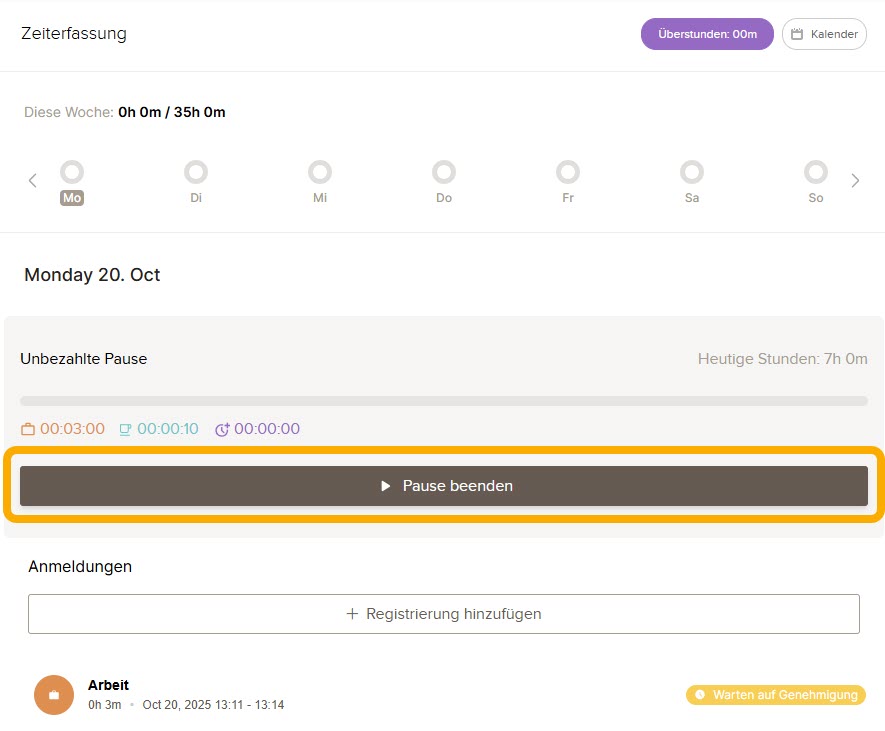Open the Kalender view

[824, 34]
